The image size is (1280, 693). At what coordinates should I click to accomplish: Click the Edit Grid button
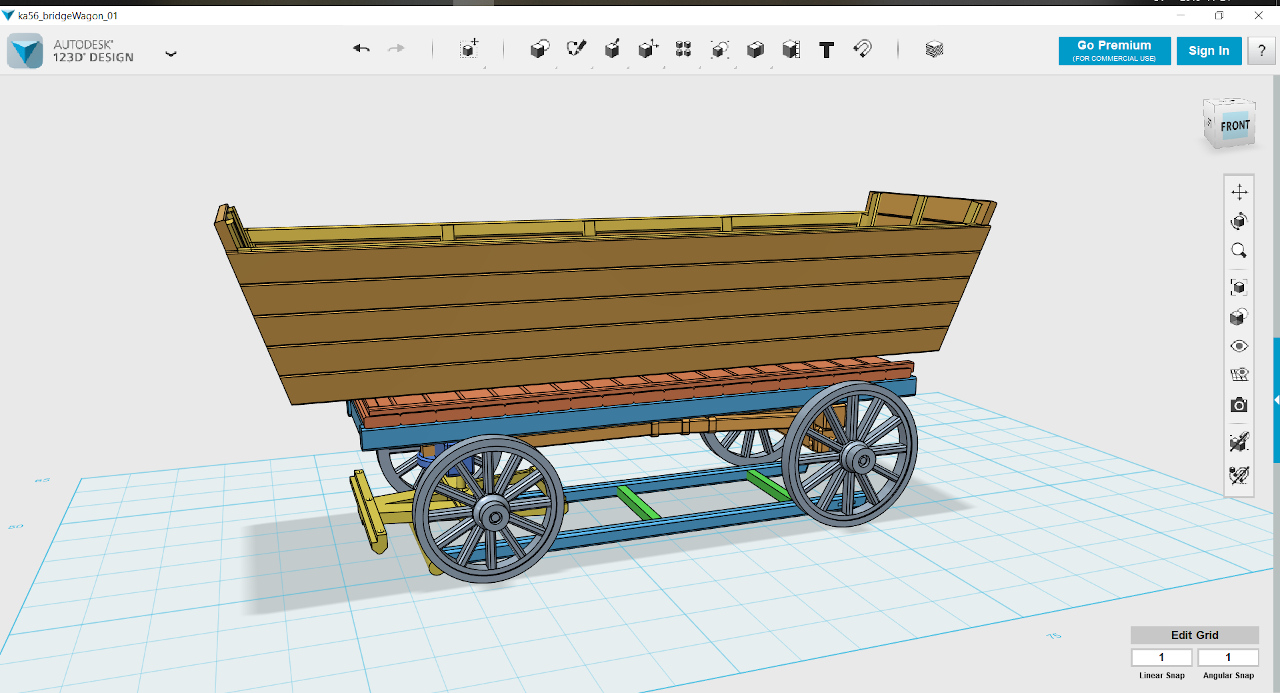[x=1195, y=635]
